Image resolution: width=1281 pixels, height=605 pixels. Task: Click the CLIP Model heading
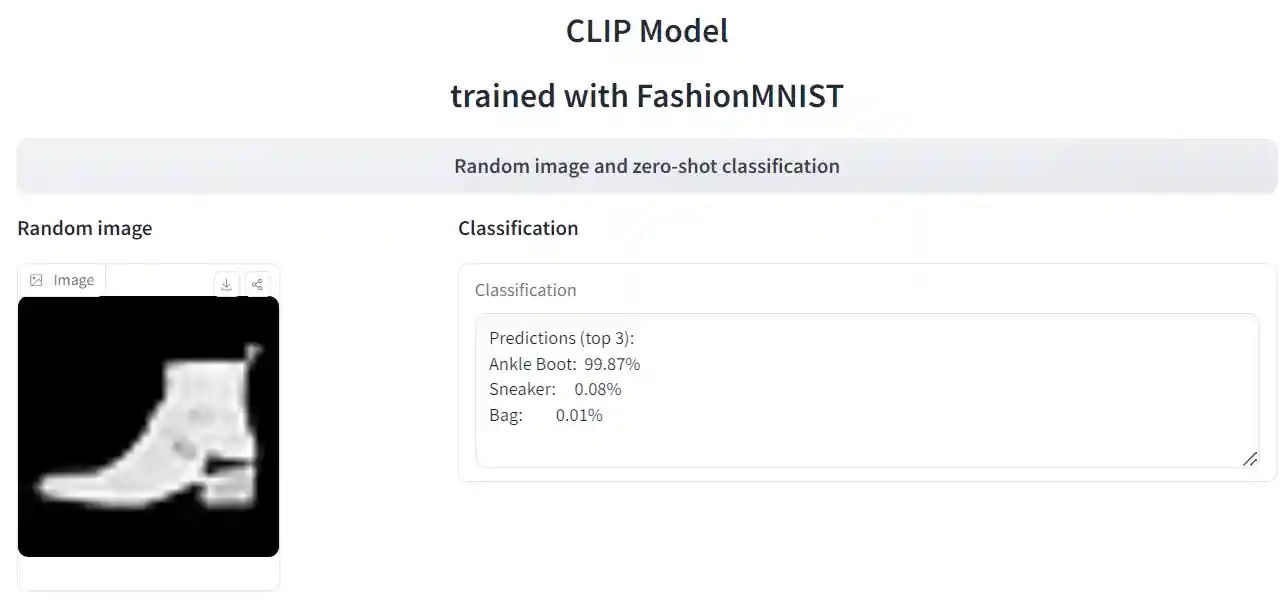click(x=646, y=31)
